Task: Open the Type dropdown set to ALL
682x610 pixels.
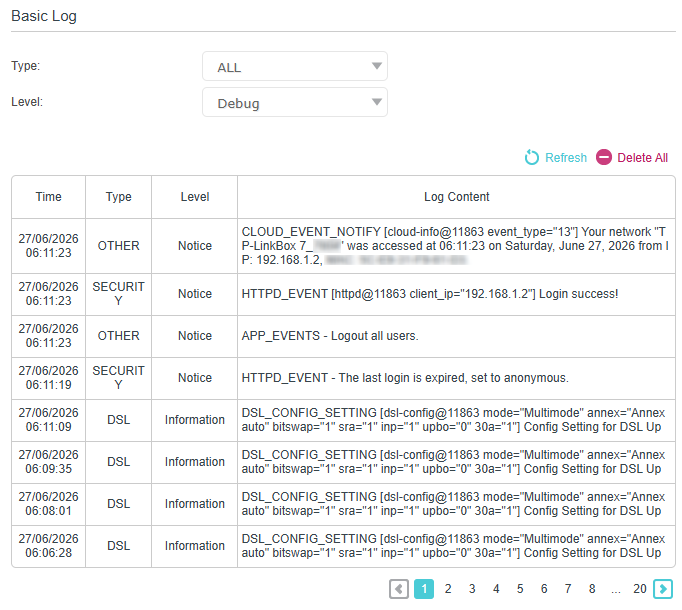Action: pyautogui.click(x=295, y=66)
